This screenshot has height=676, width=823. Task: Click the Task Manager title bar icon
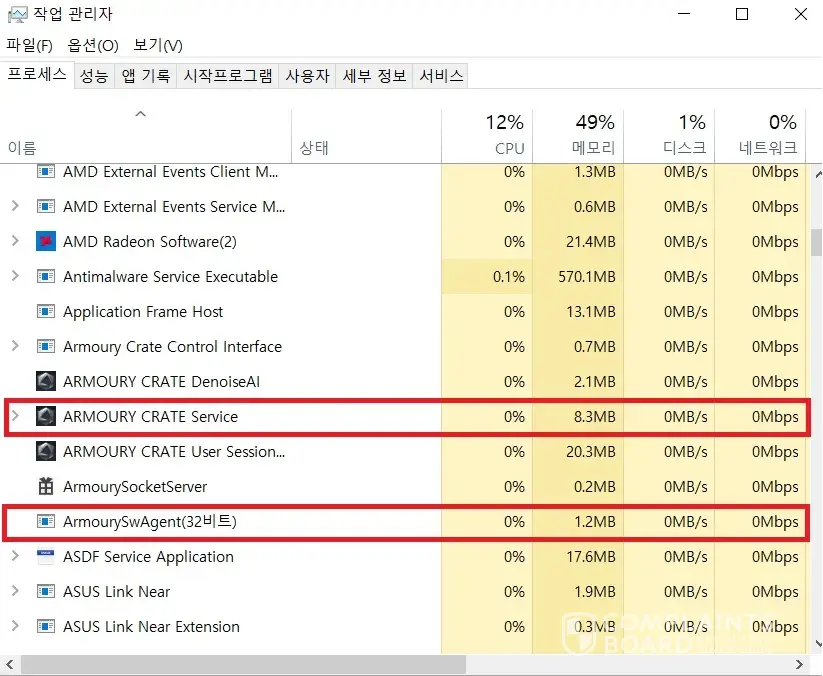17,15
